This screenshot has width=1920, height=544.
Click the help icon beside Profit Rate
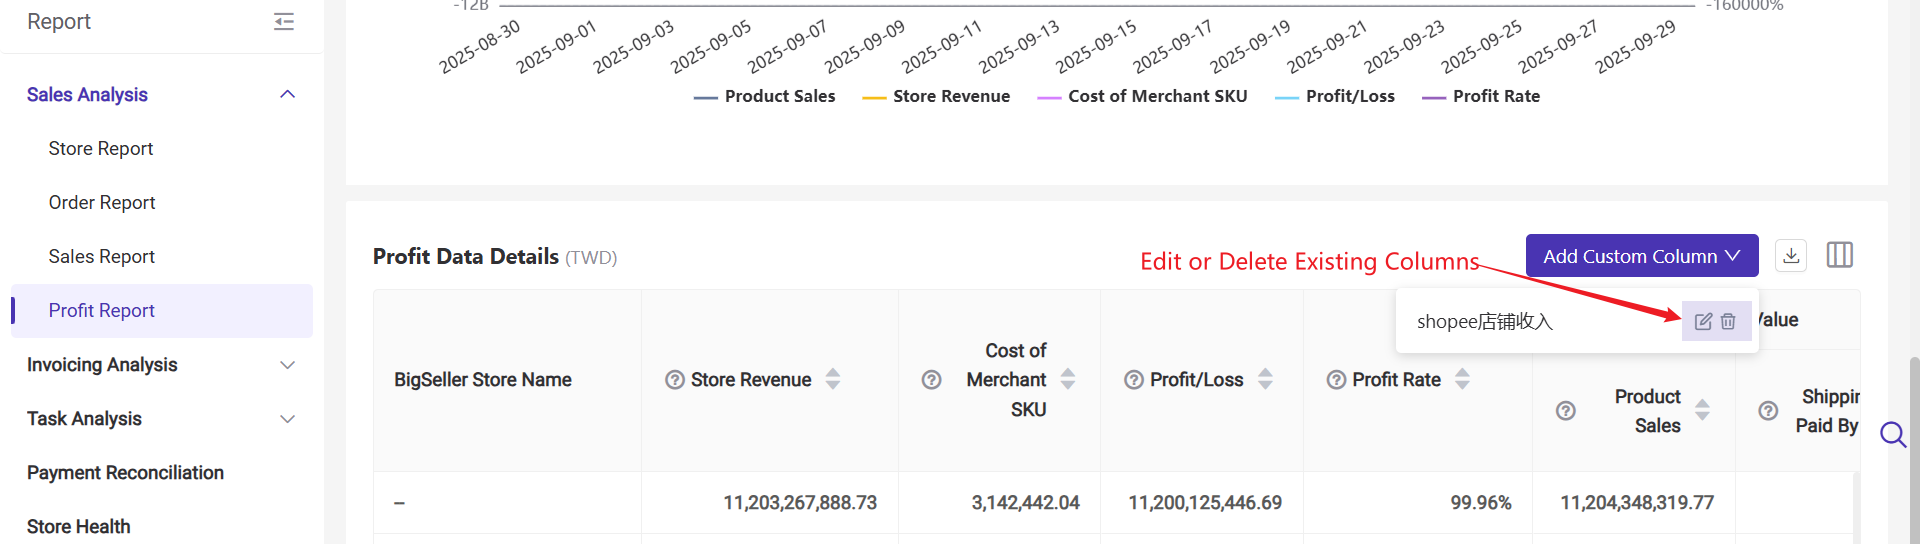pyautogui.click(x=1336, y=380)
